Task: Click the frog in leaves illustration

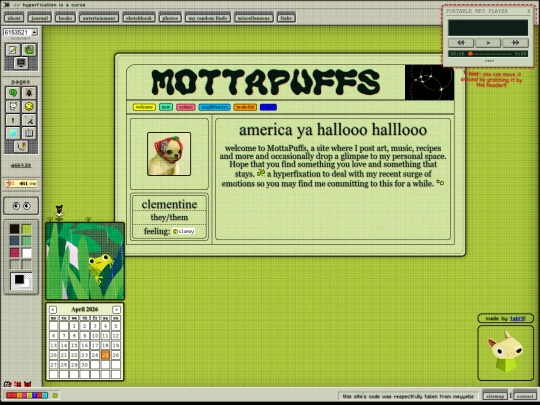Action: [x=85, y=261]
